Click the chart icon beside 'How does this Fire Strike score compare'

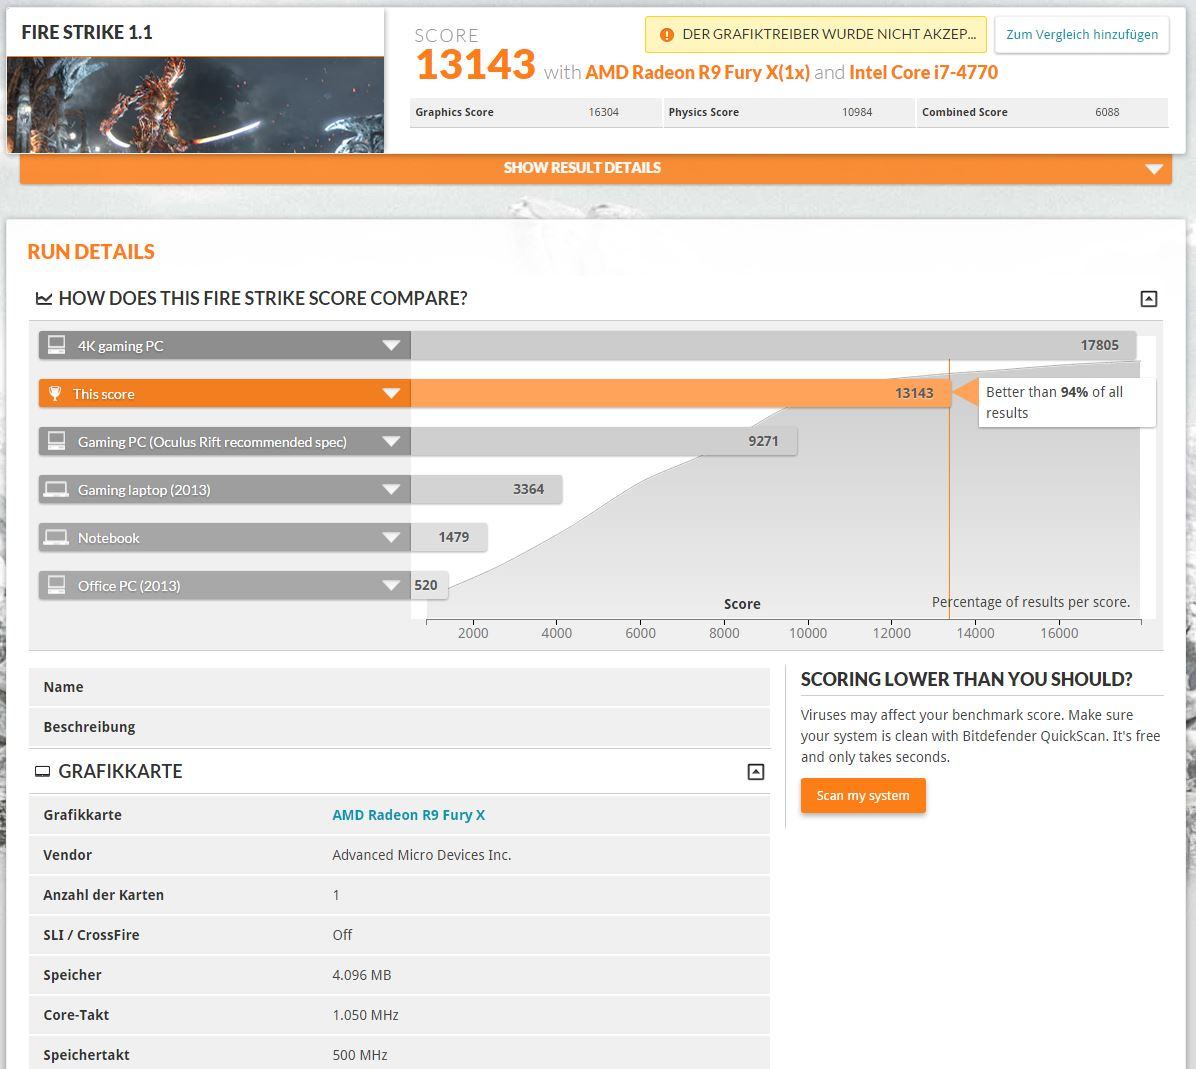pos(44,298)
